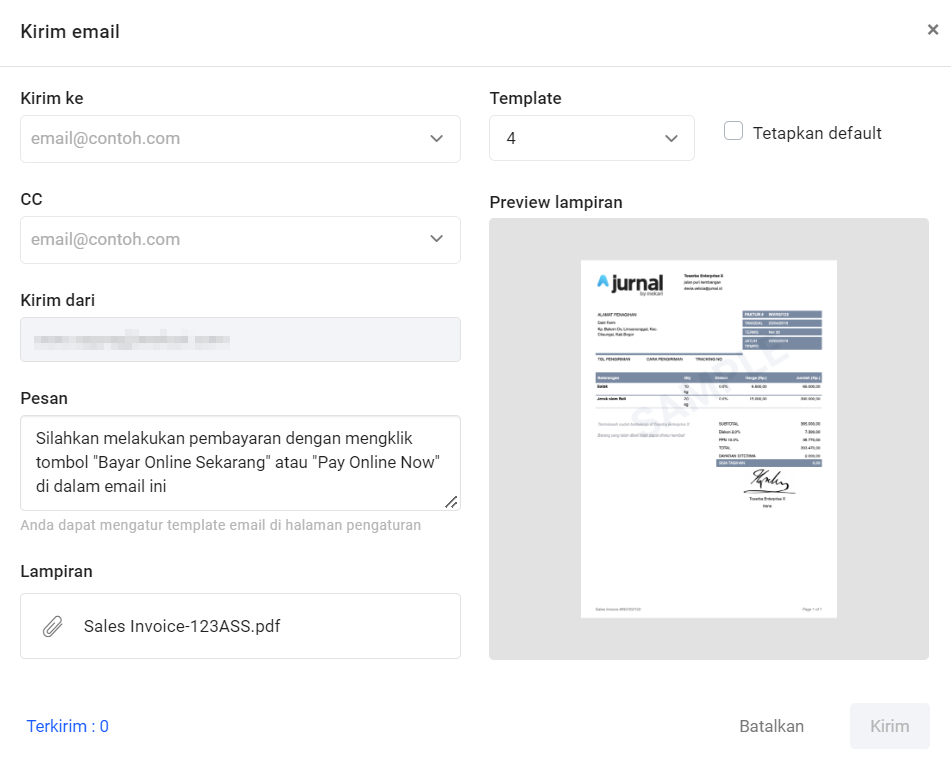
Task: Click the paperclip attachment icon
Action: (52, 627)
